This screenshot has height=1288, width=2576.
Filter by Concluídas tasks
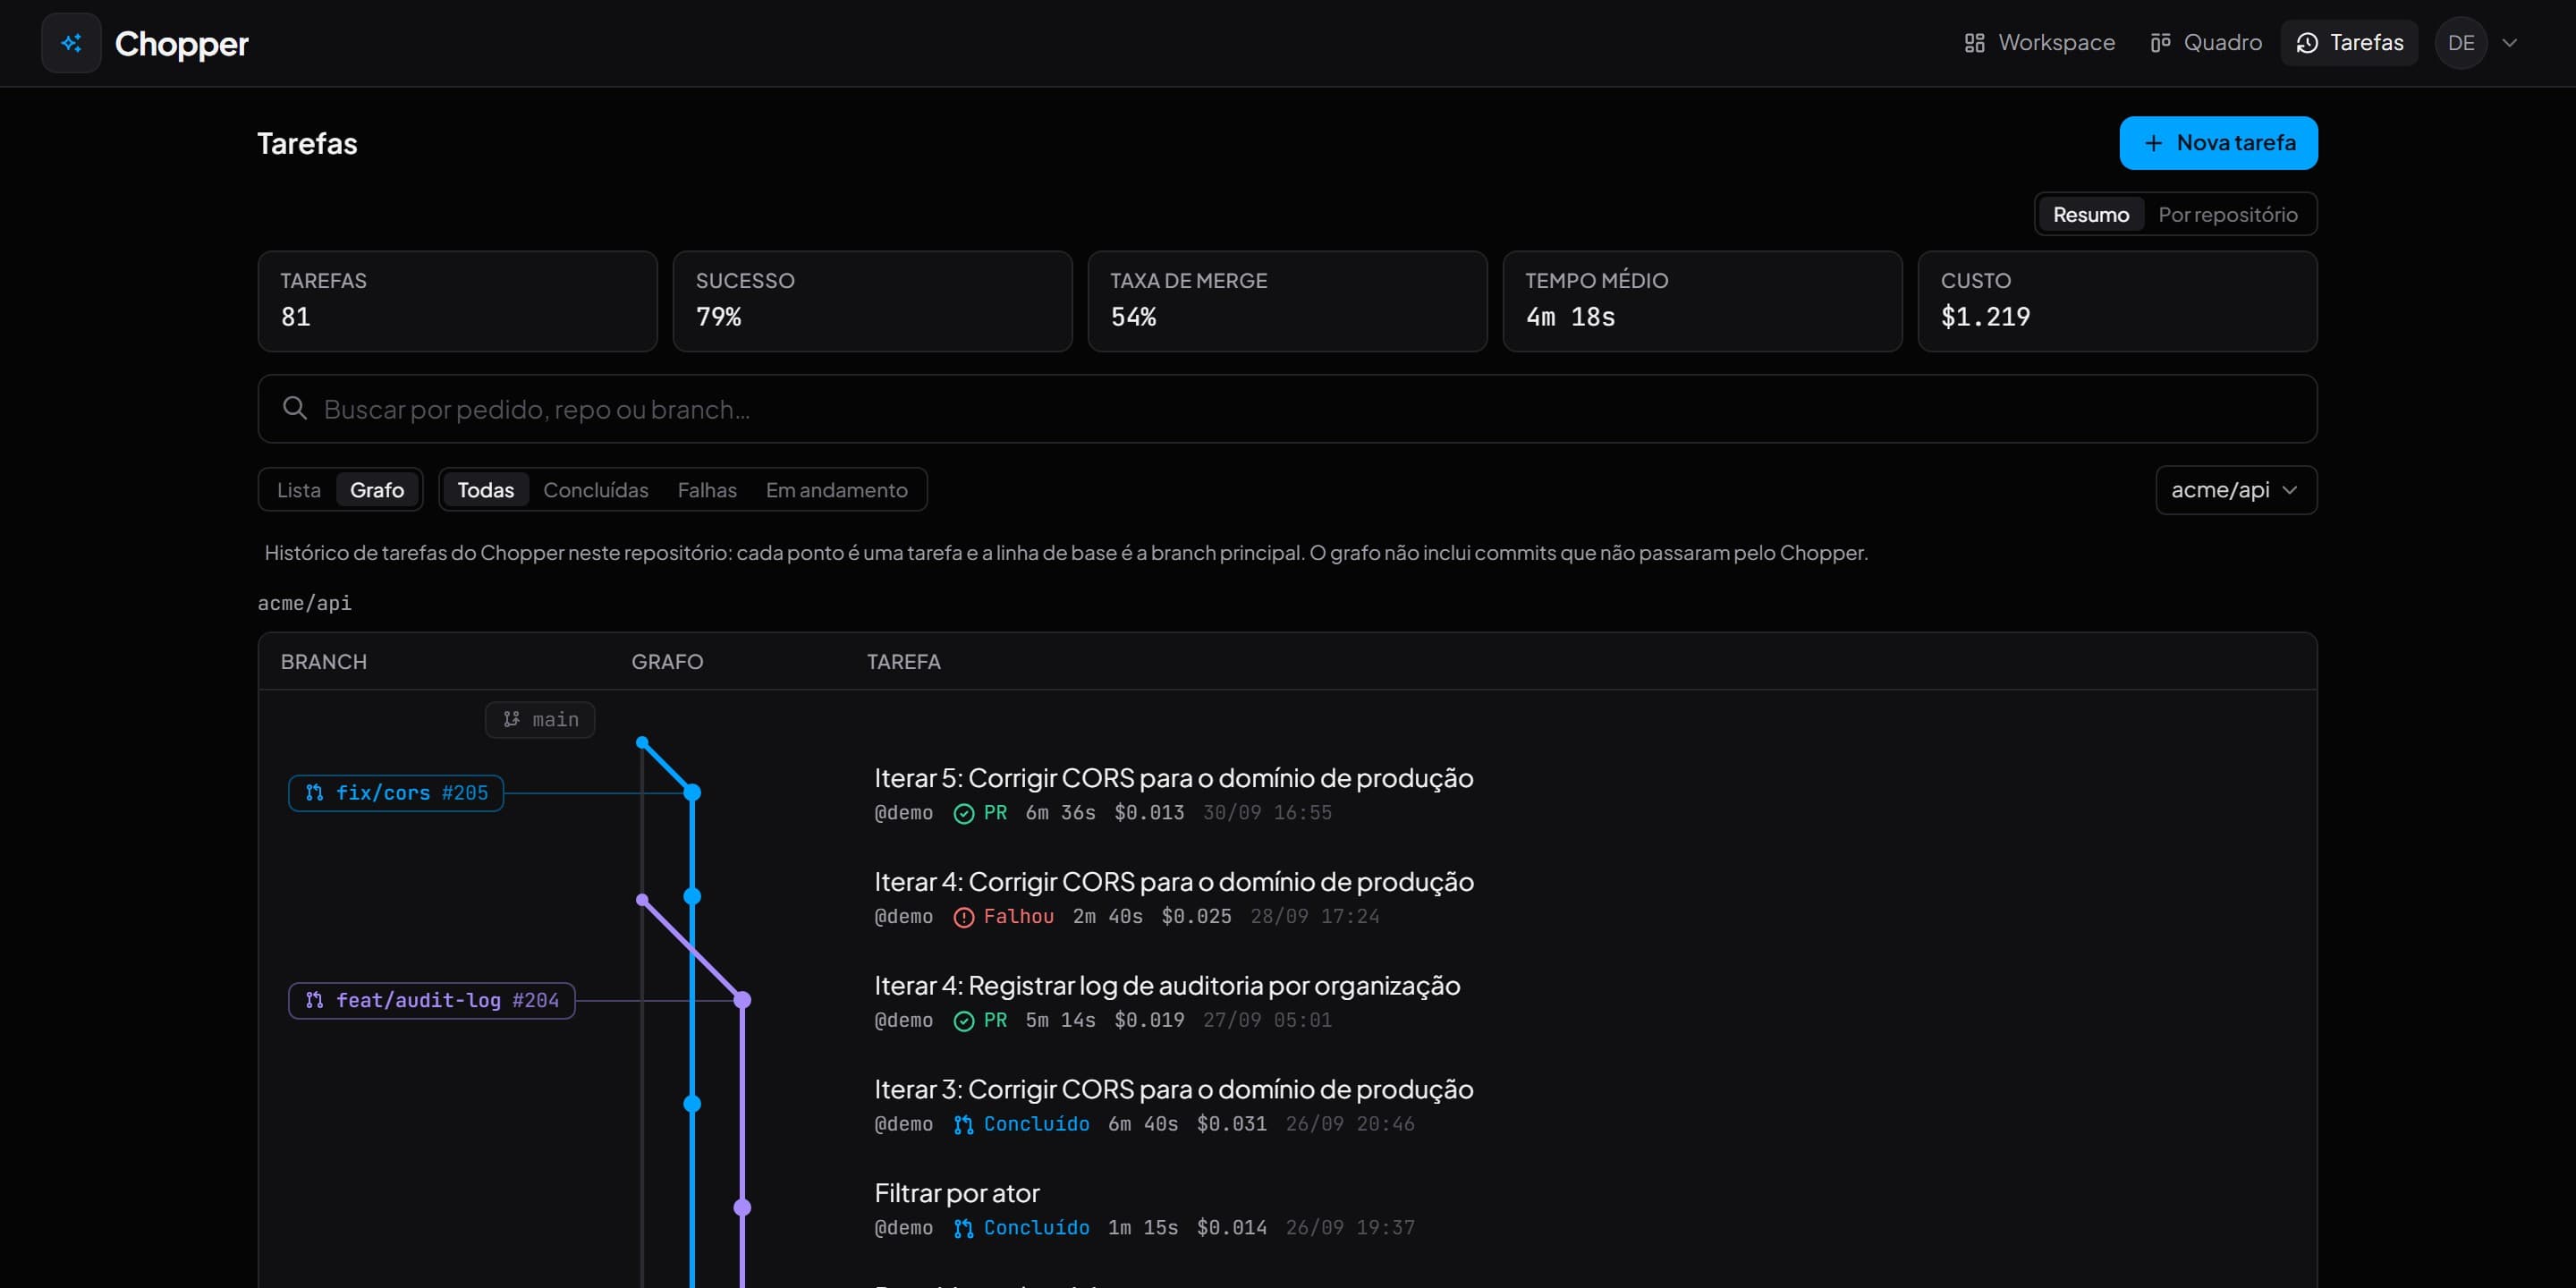tap(596, 490)
